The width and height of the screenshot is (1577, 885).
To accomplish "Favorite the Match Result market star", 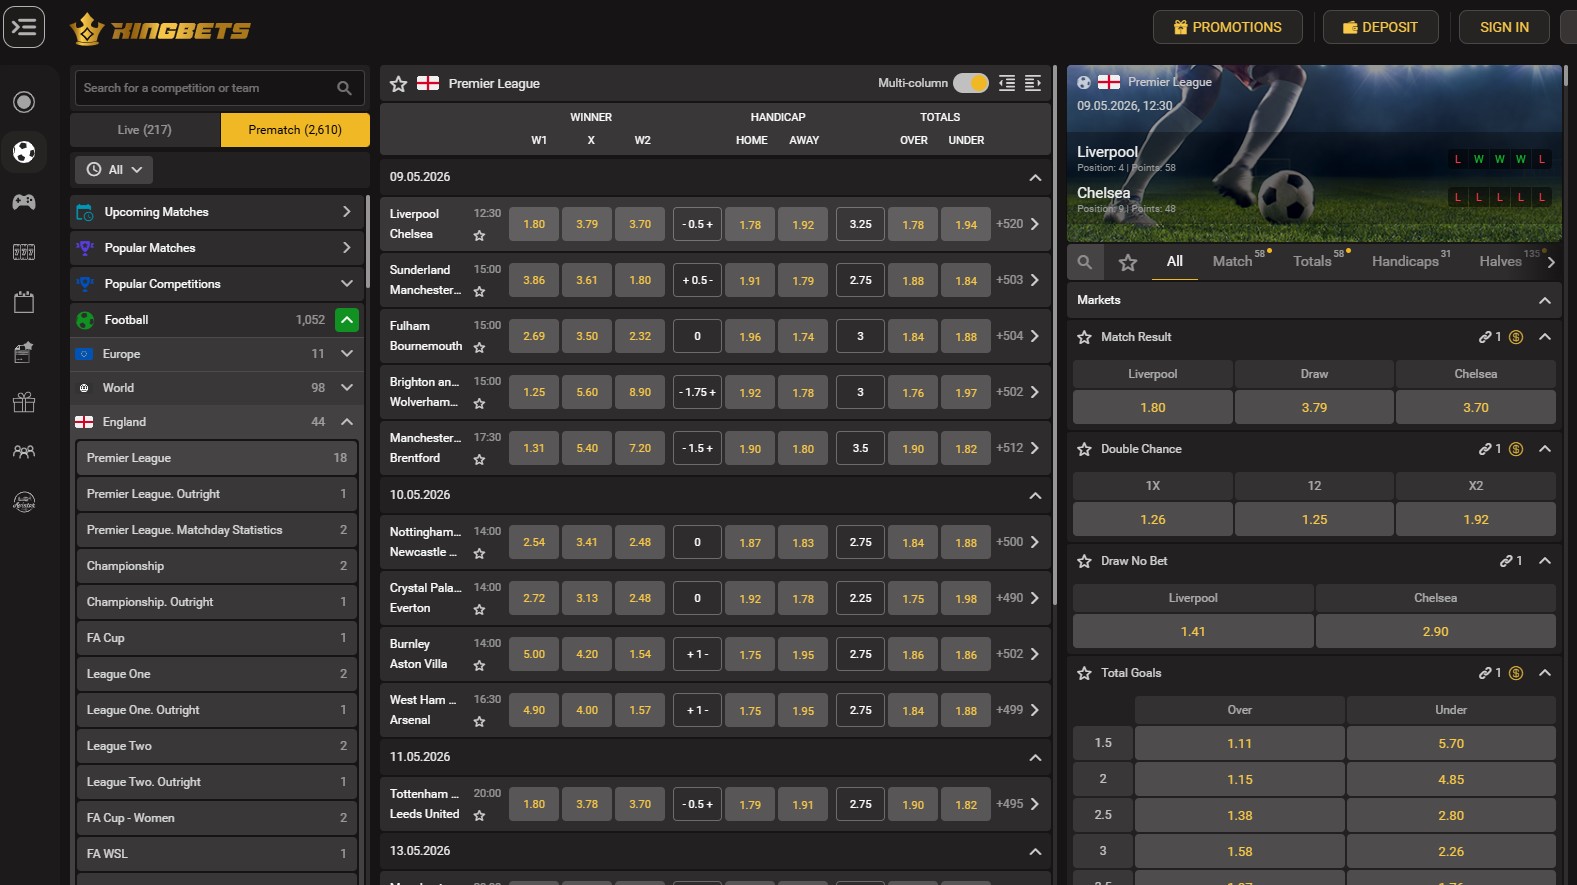I will click(1084, 338).
